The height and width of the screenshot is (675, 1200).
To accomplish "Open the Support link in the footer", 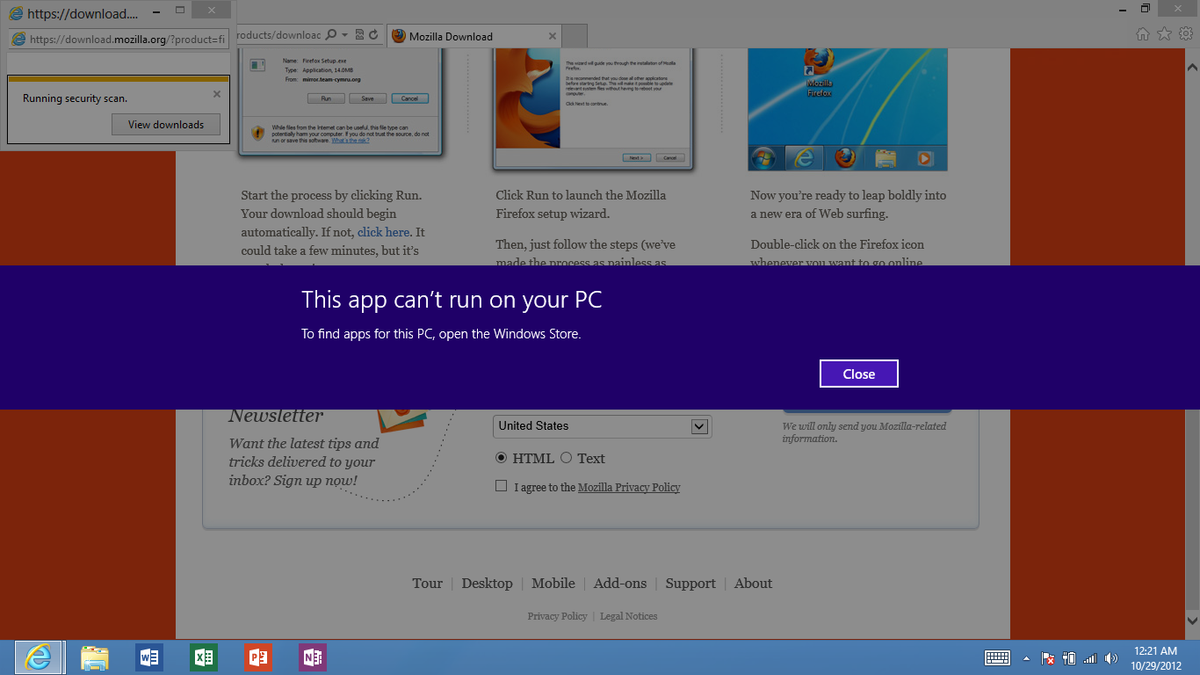I will point(690,583).
